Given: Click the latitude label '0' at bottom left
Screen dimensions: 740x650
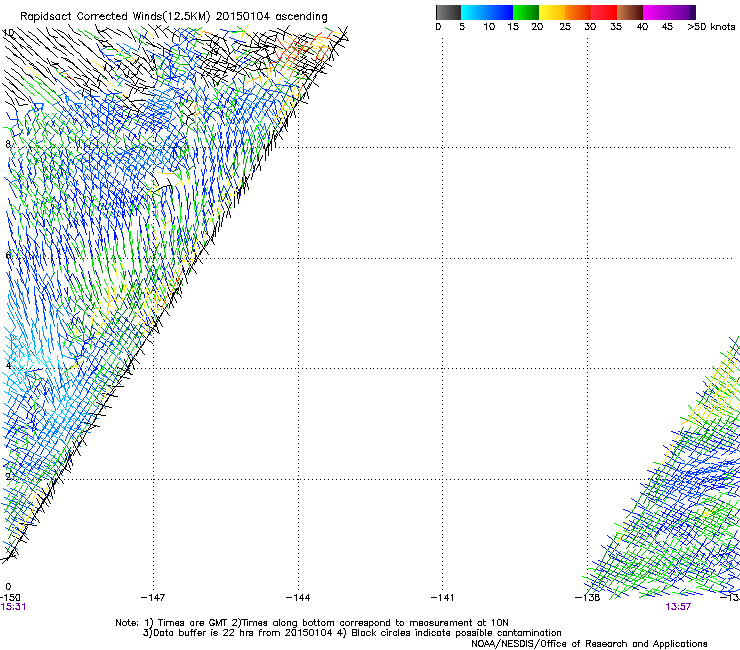Looking at the screenshot, I should tap(8, 587).
